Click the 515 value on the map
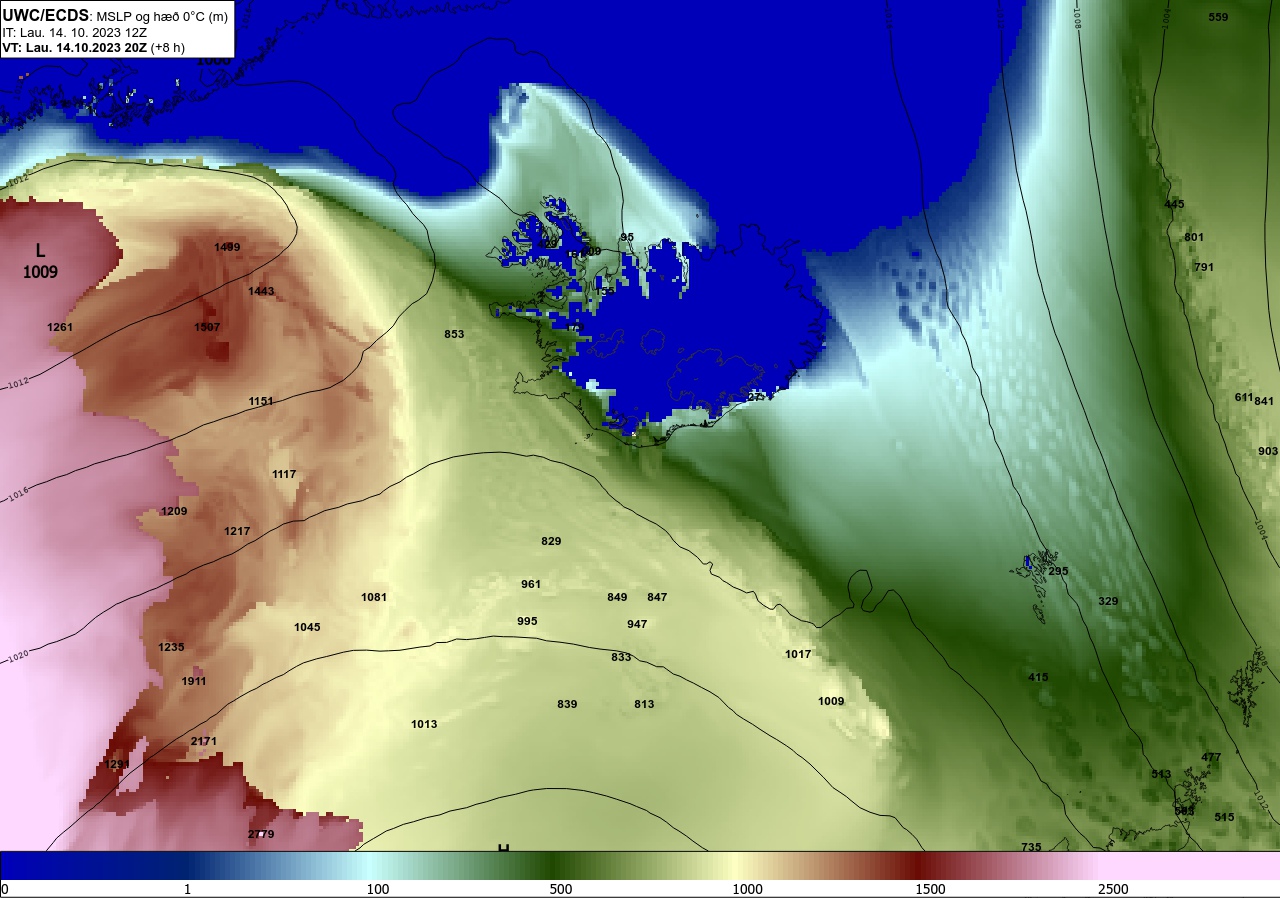1280x898 pixels. [x=1224, y=817]
